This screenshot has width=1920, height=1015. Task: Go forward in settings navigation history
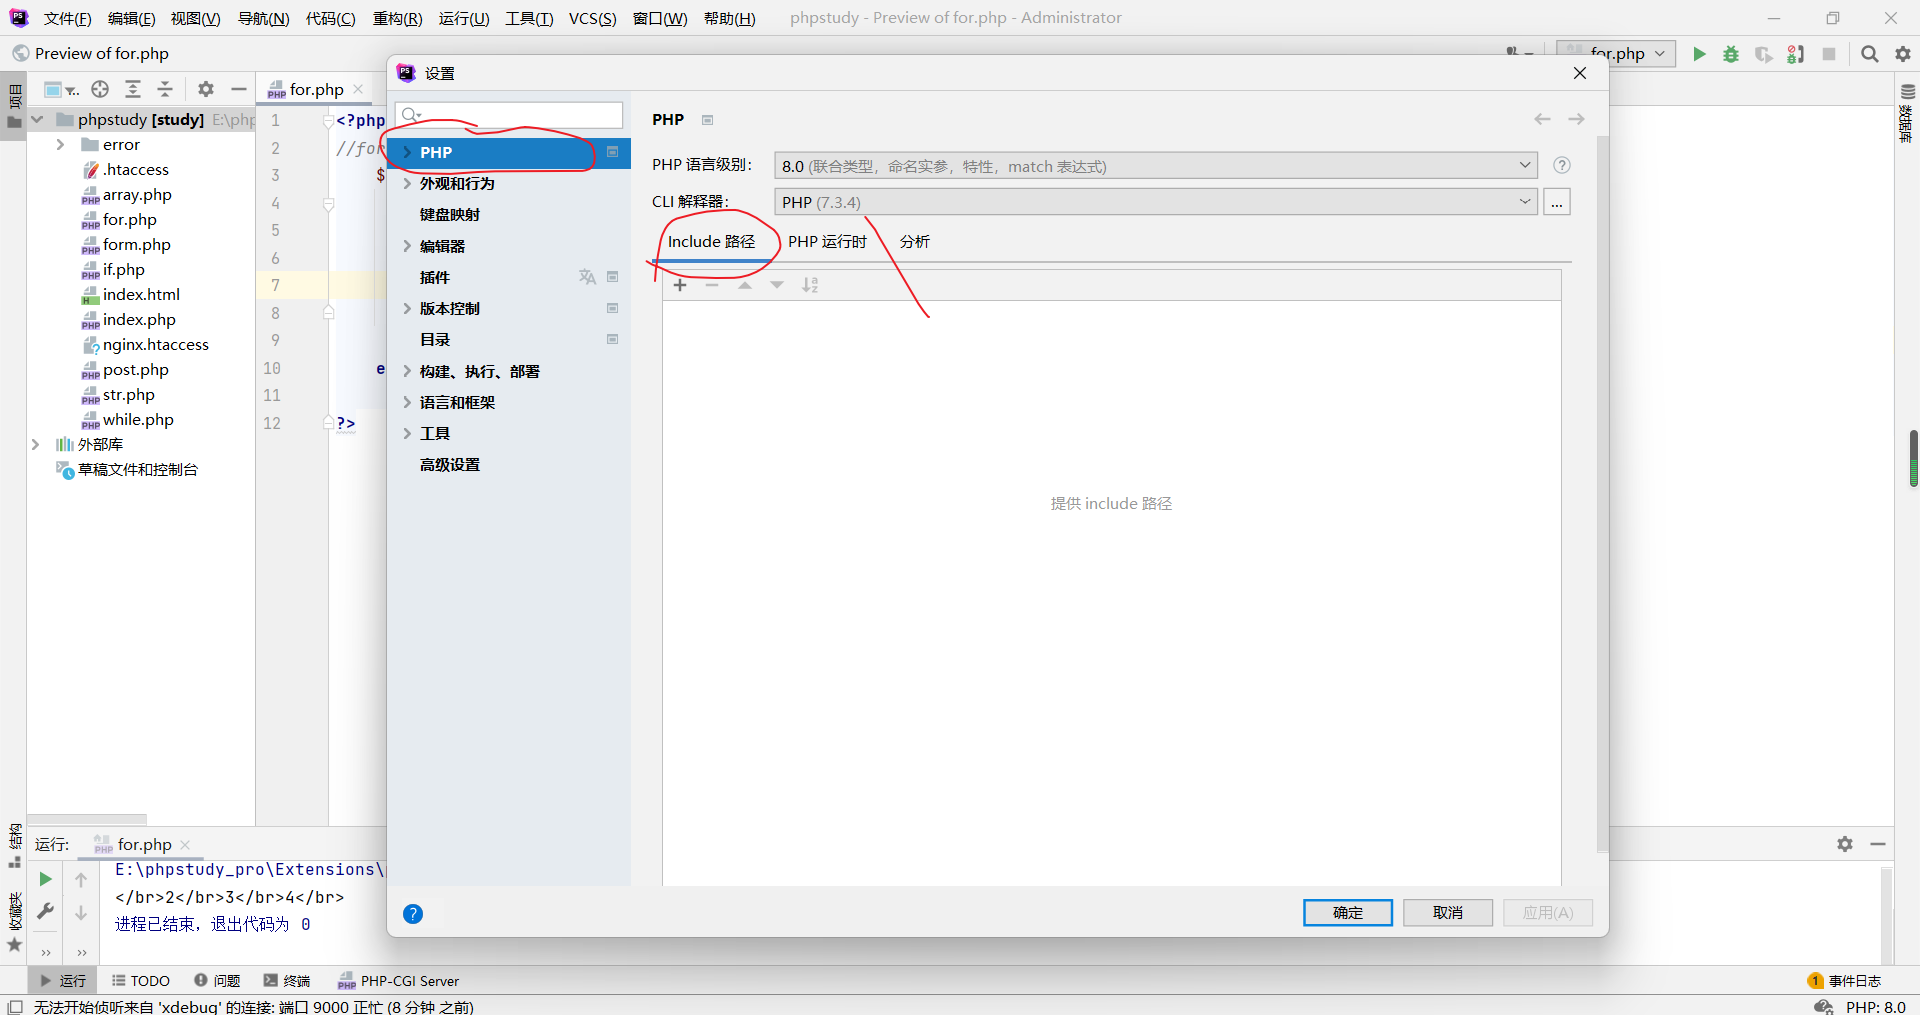(1576, 119)
